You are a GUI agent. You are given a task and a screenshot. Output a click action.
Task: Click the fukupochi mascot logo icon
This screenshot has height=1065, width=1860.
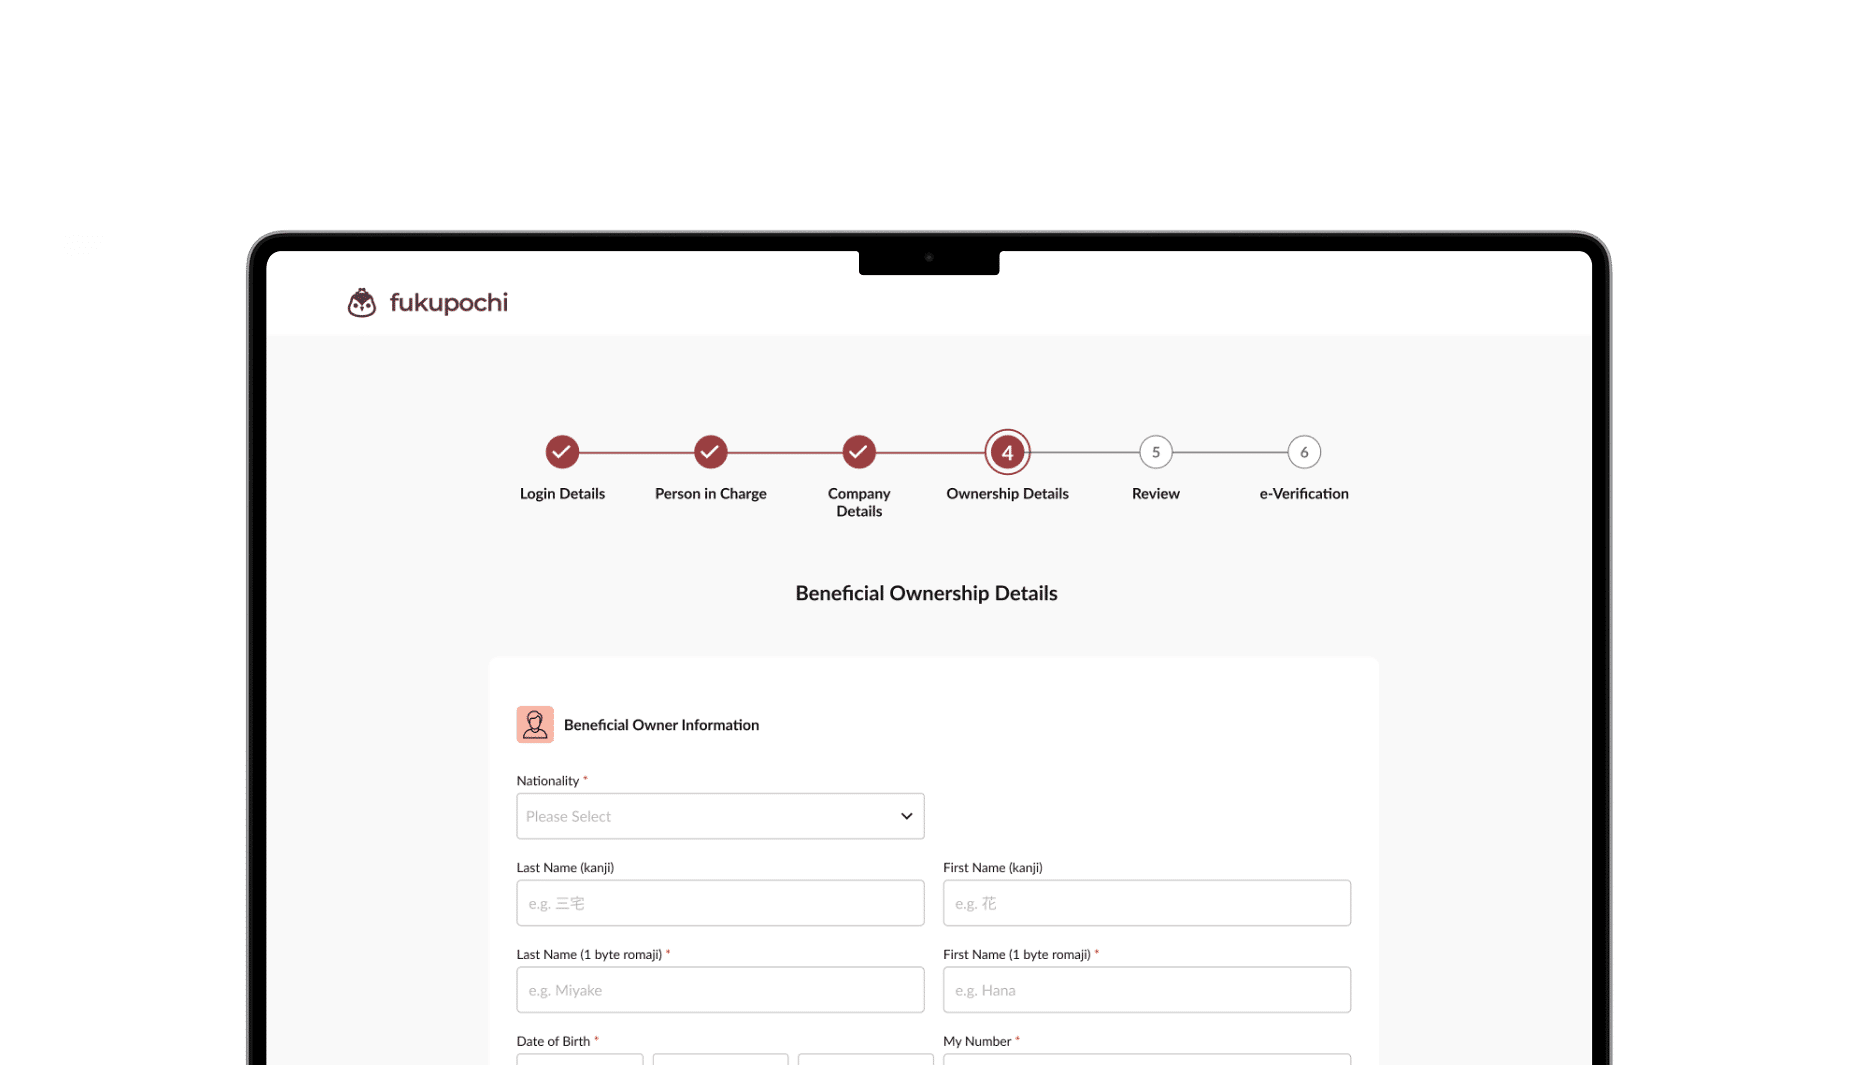coord(361,303)
